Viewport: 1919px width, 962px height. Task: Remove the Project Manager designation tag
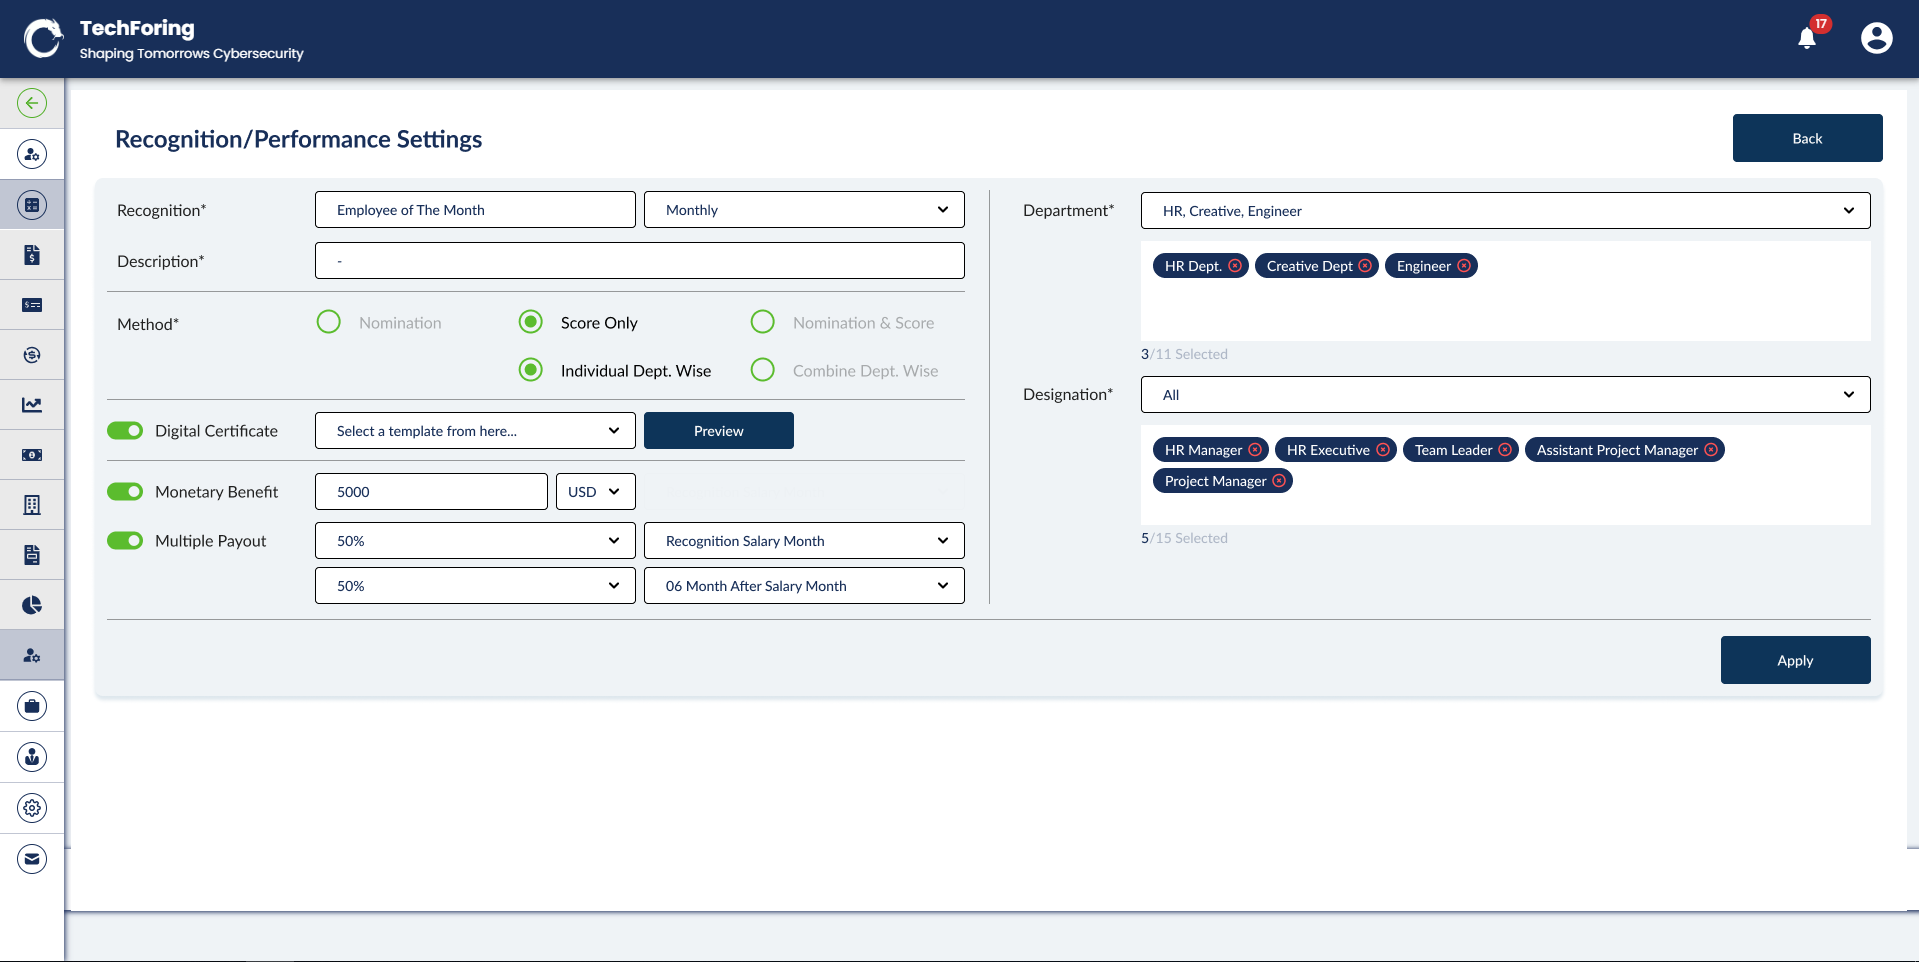[x=1279, y=481]
